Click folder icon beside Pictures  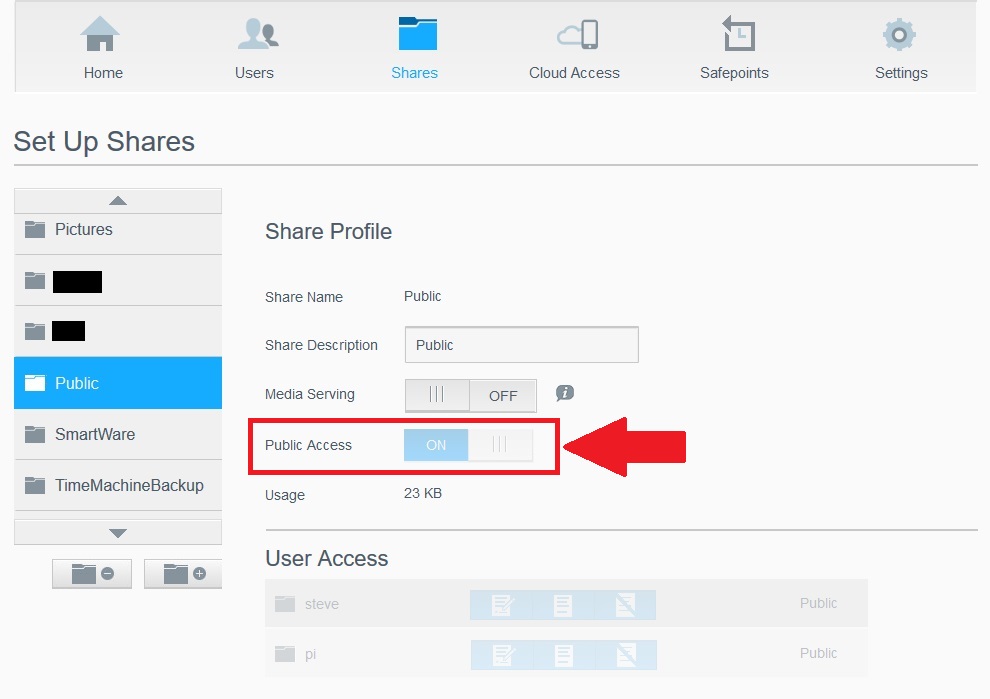35,229
